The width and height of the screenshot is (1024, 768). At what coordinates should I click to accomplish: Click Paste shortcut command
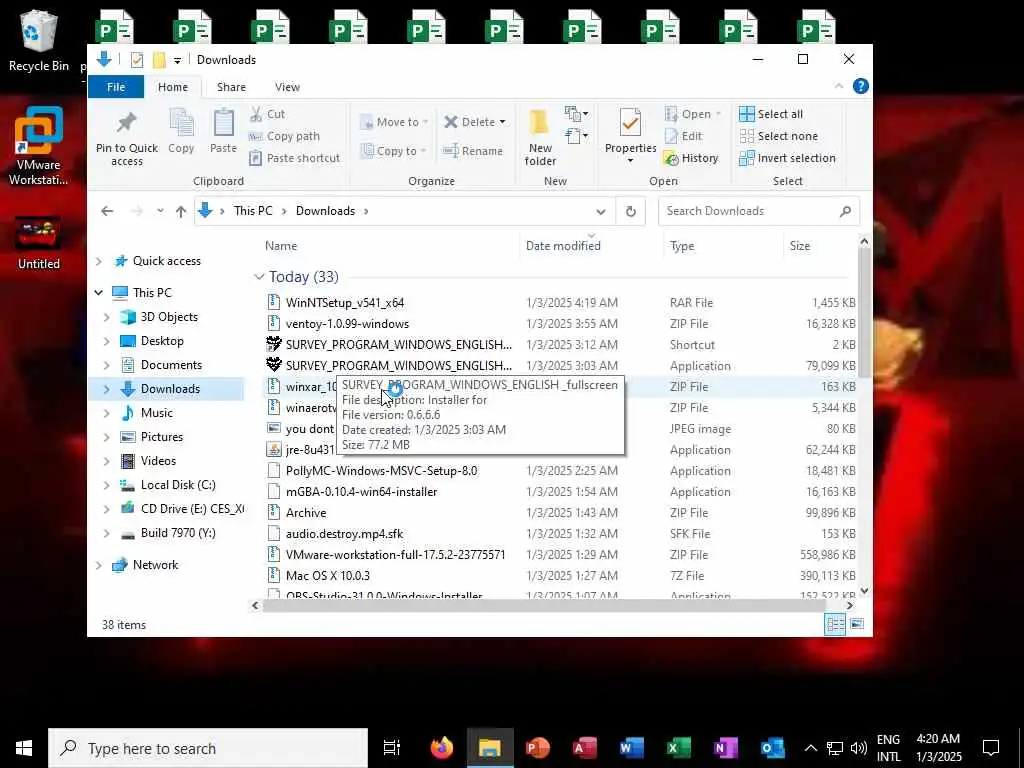(295, 158)
